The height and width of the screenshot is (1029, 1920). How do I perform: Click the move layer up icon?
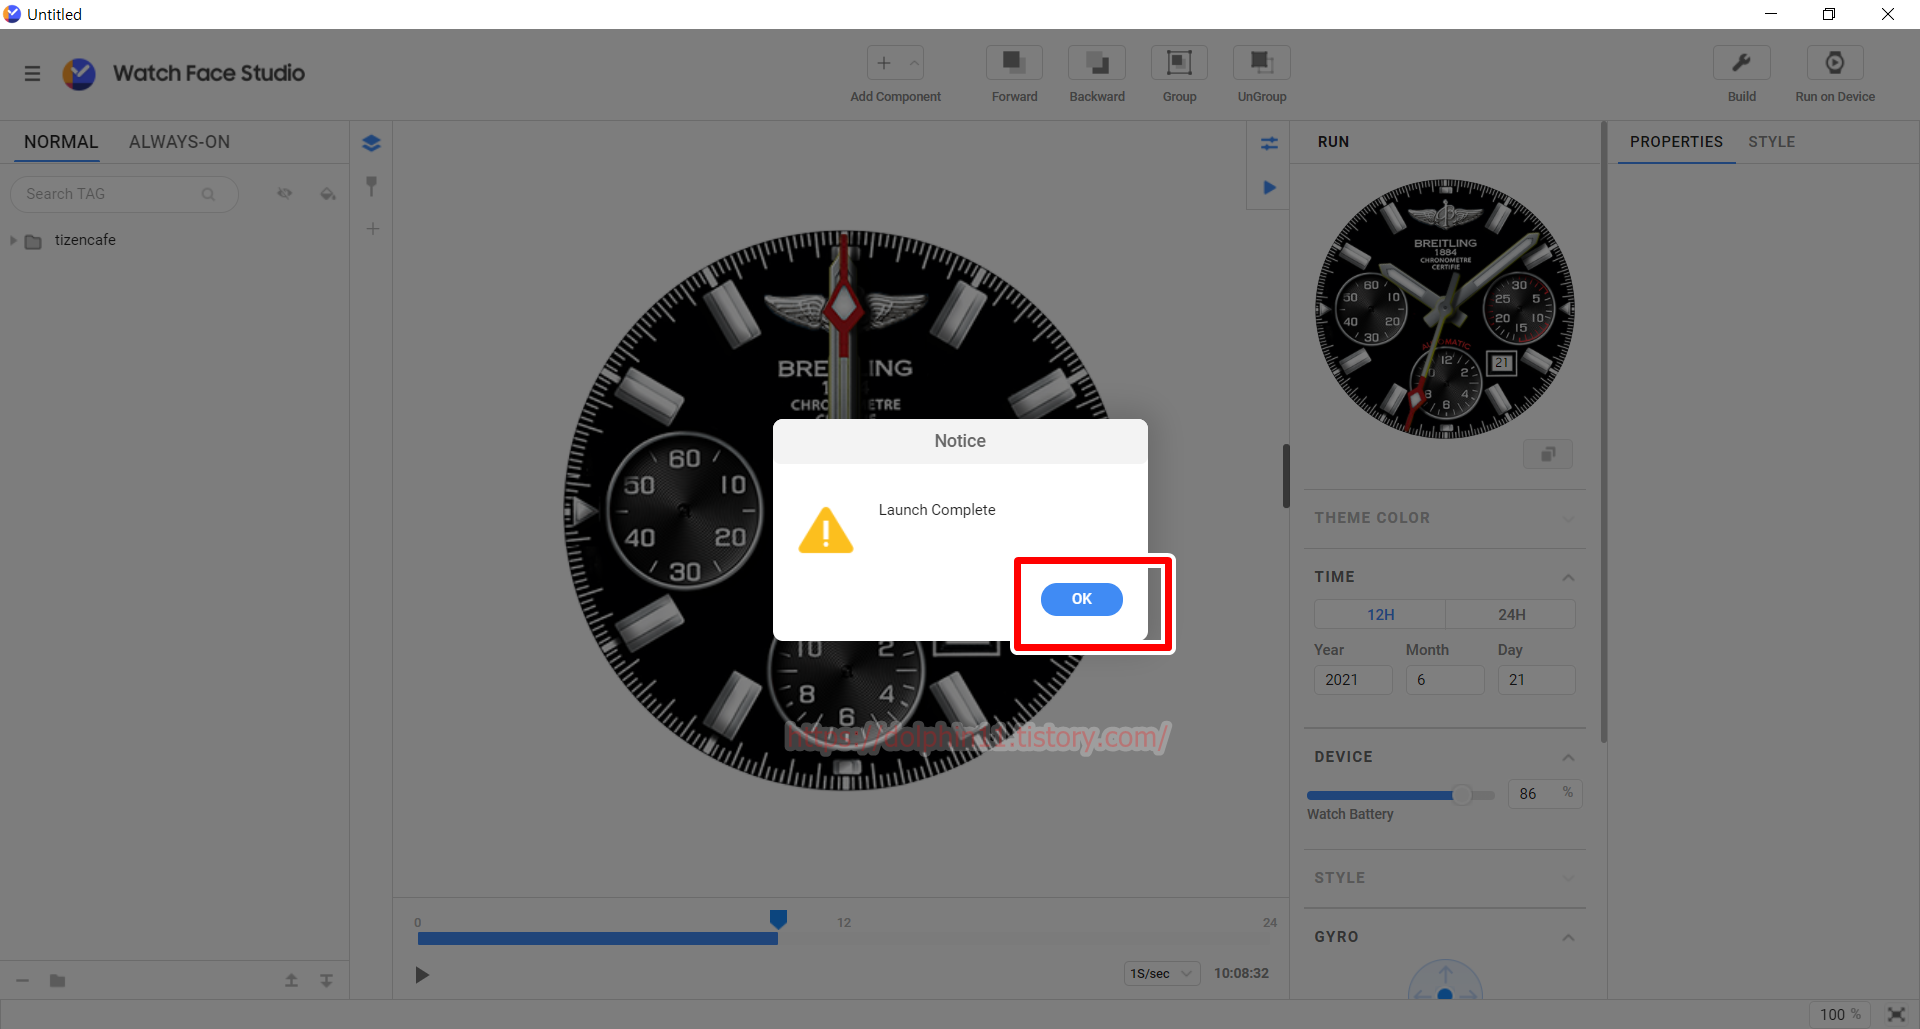pos(291,981)
